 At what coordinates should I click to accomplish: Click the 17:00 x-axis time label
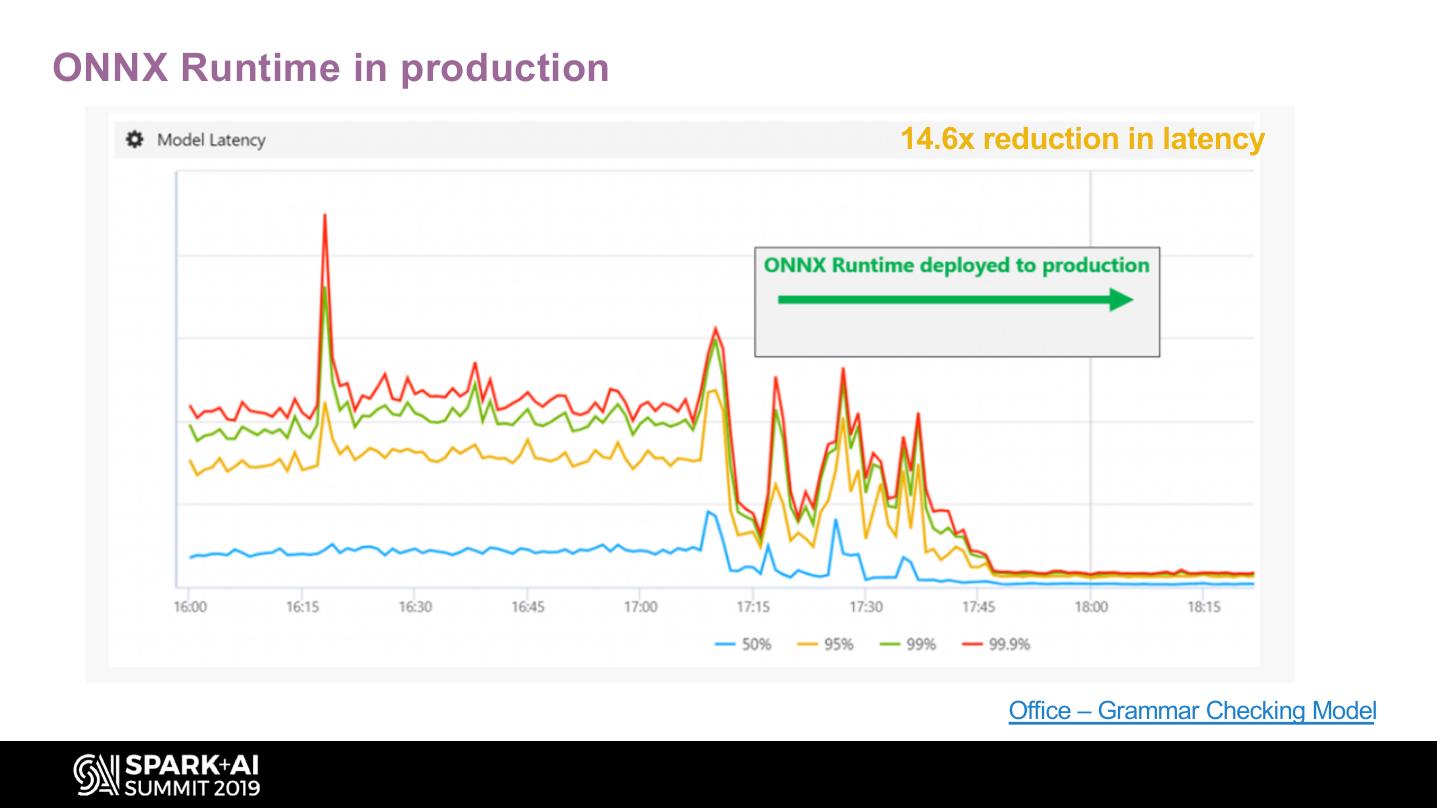[x=640, y=607]
